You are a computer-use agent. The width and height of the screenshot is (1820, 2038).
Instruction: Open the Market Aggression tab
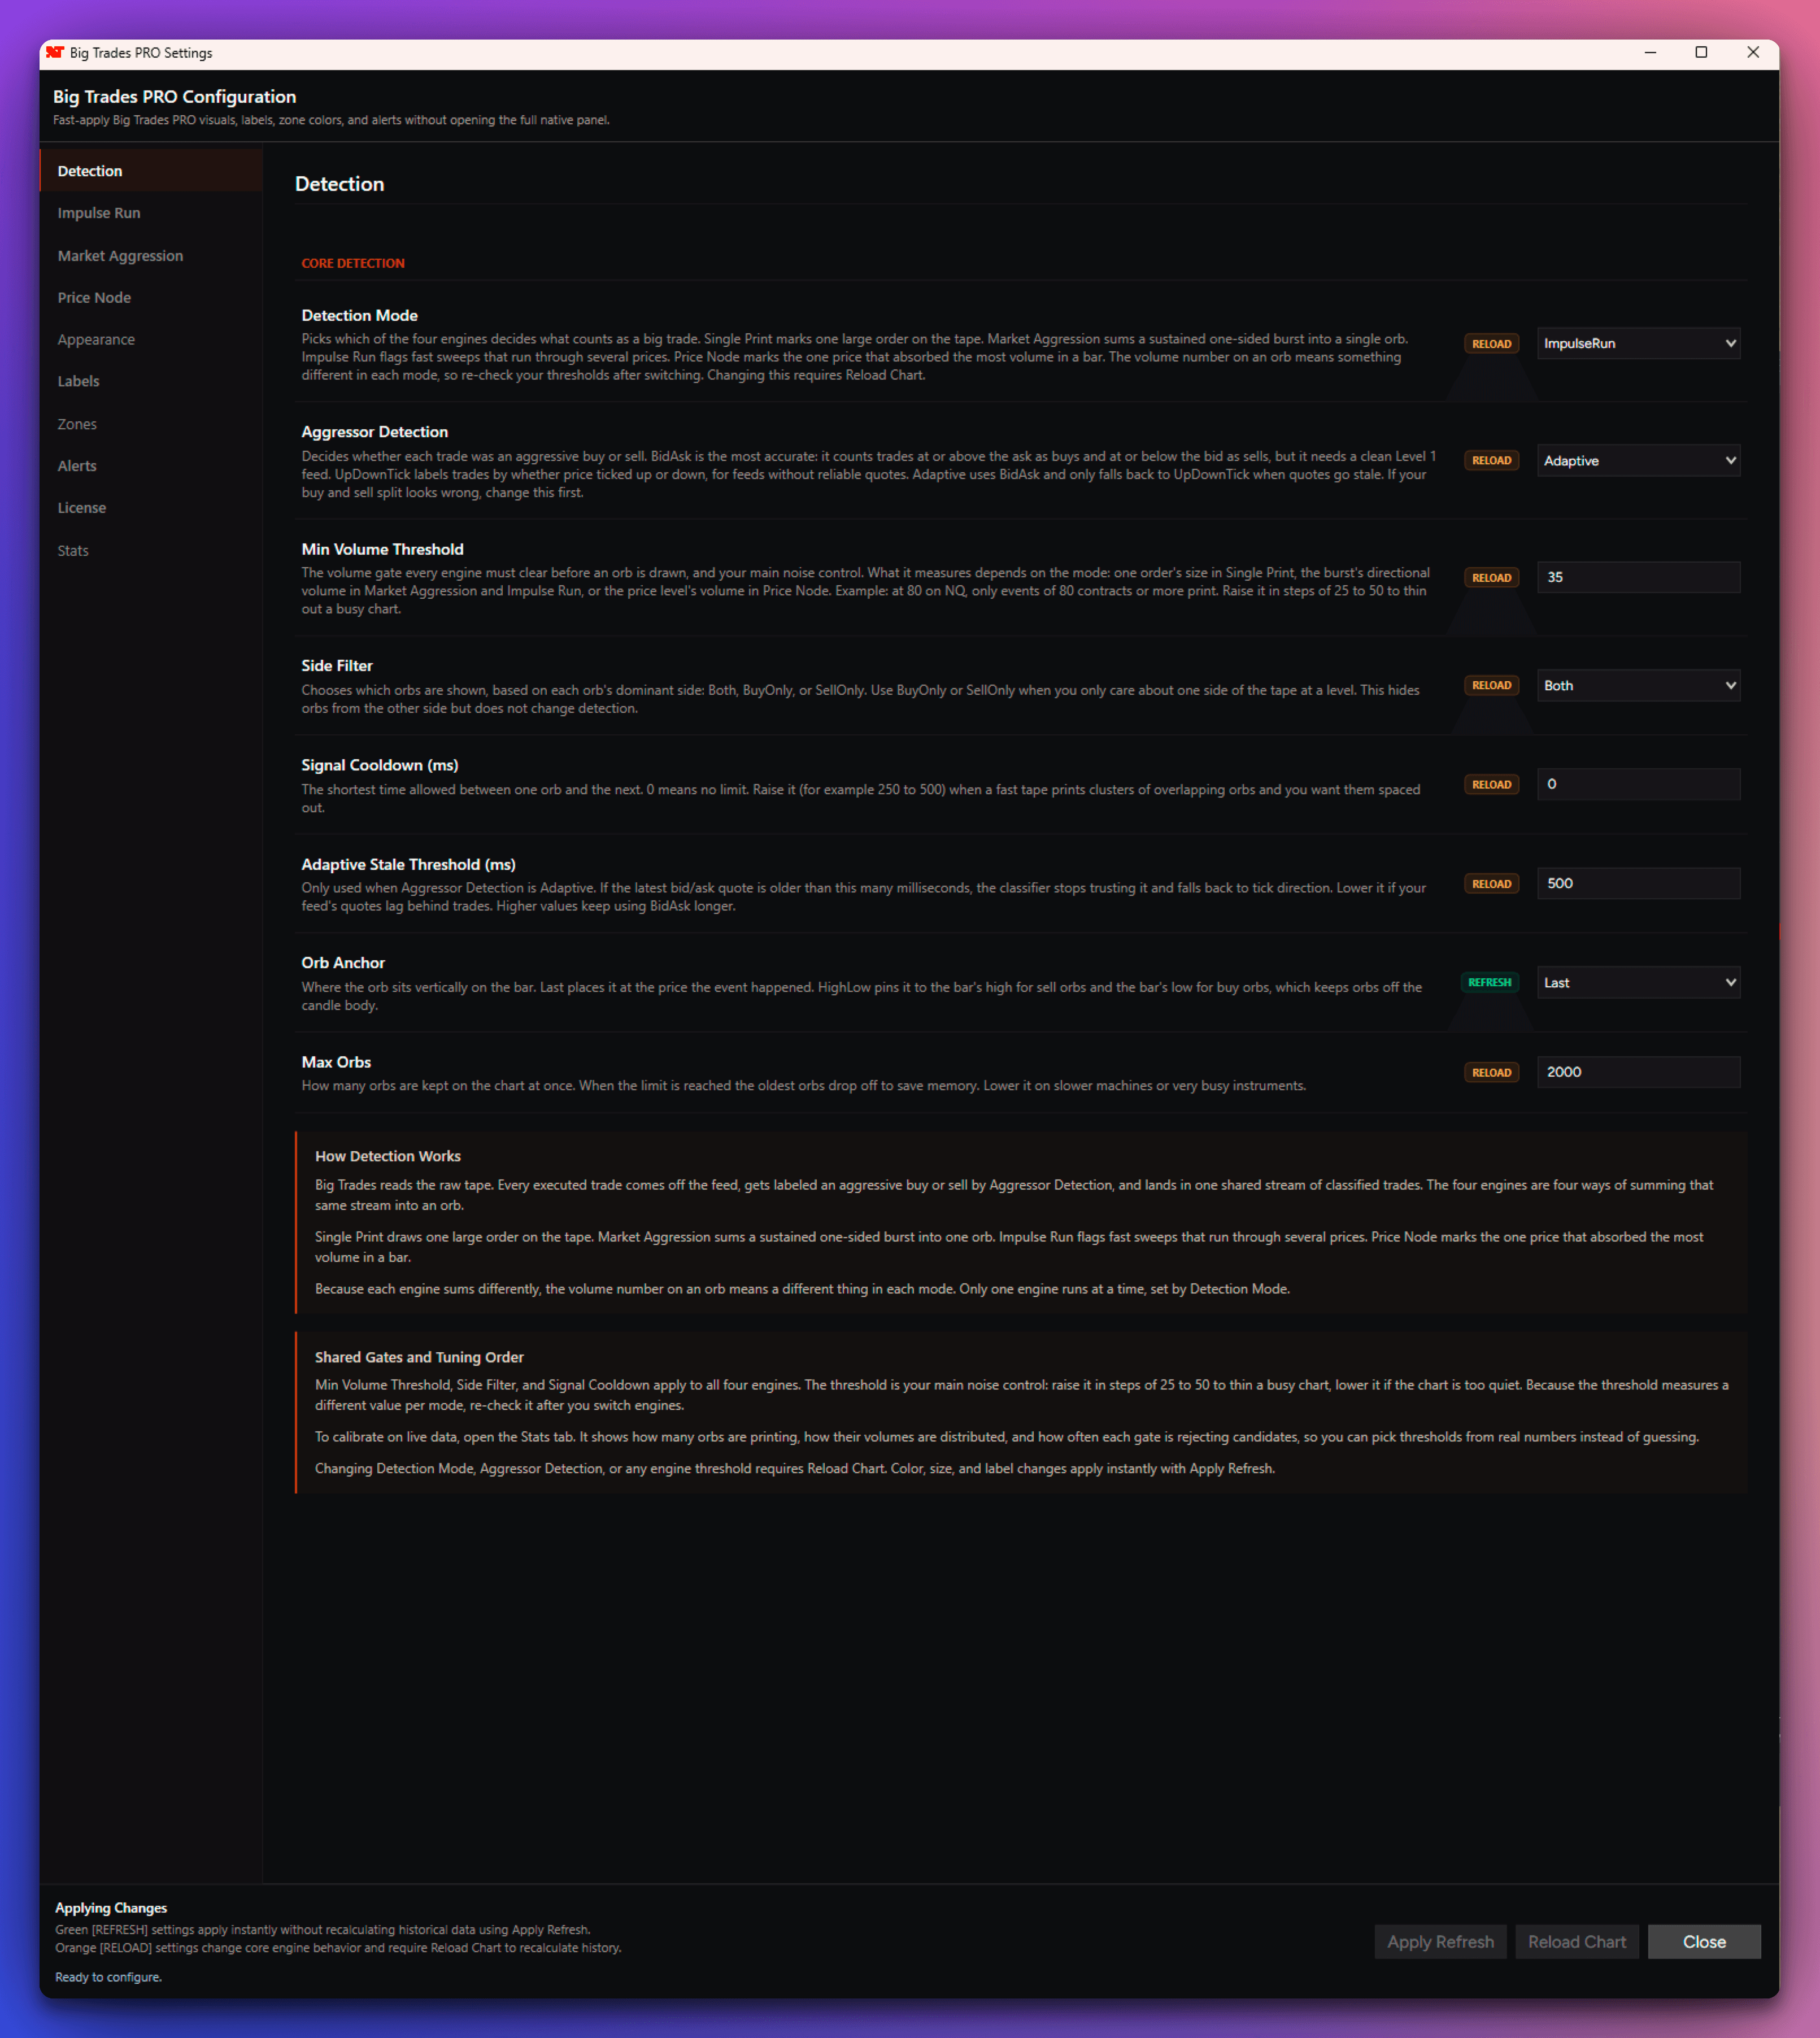tap(151, 256)
